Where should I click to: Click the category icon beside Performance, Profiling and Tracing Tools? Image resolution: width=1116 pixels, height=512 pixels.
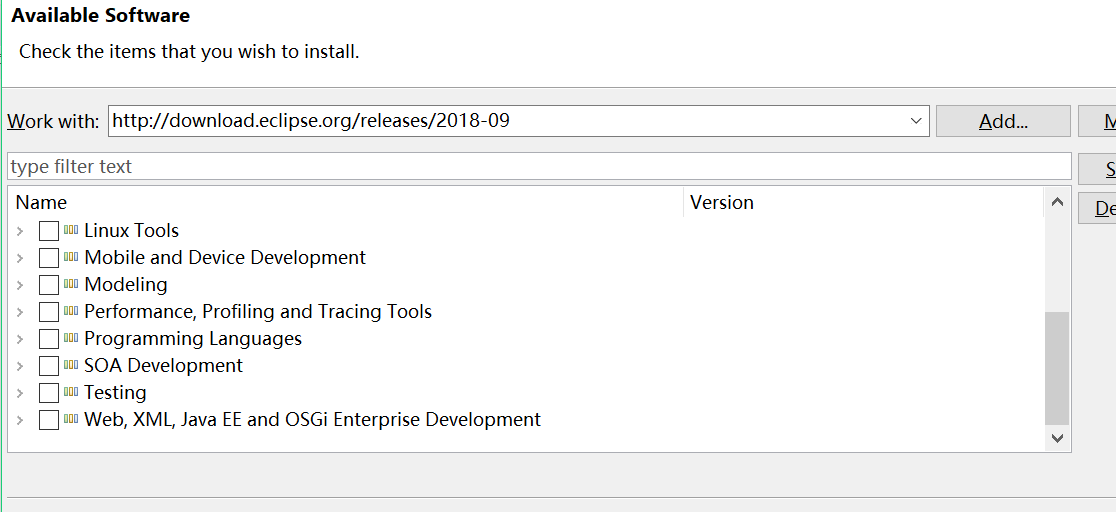pyautogui.click(x=70, y=311)
